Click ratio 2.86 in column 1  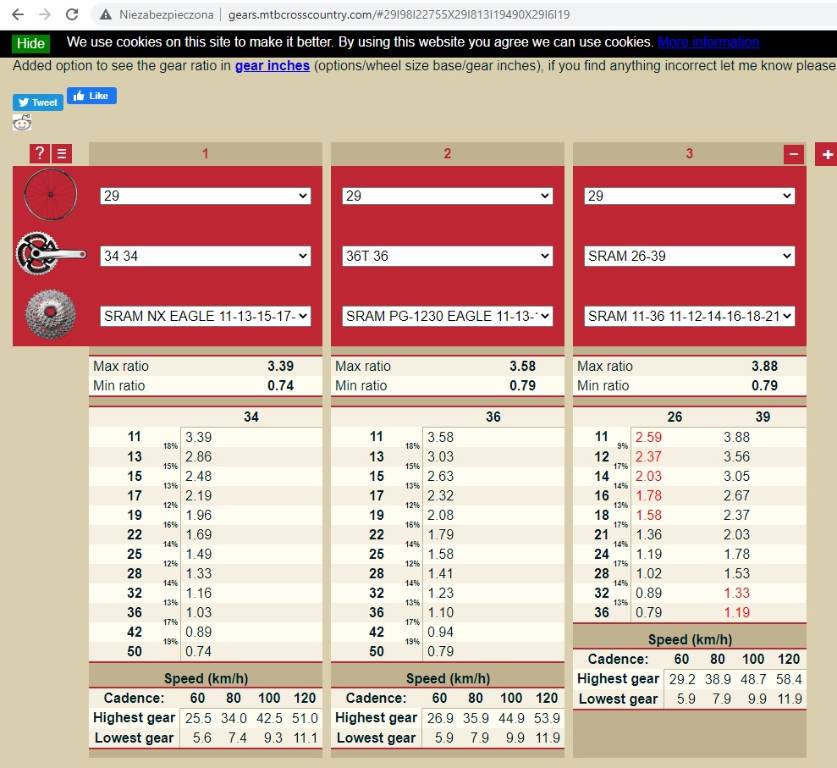[199, 457]
